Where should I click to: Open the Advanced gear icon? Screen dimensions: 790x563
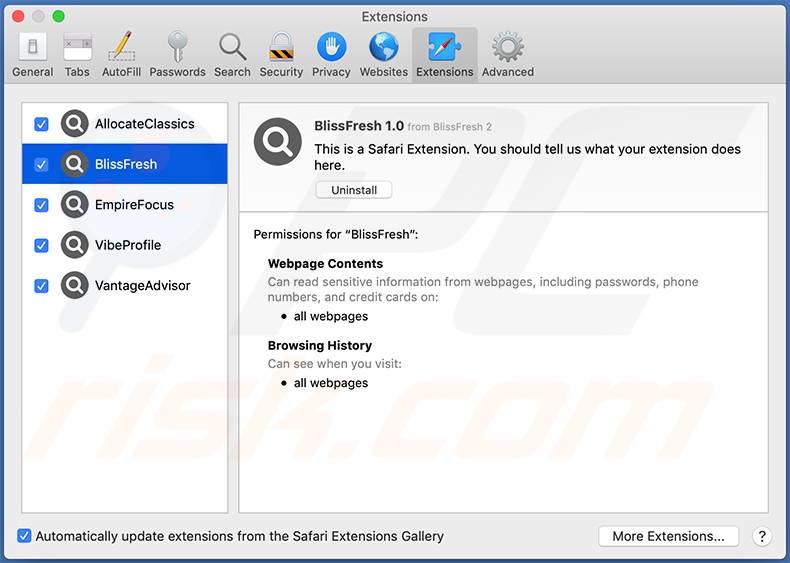(x=507, y=47)
